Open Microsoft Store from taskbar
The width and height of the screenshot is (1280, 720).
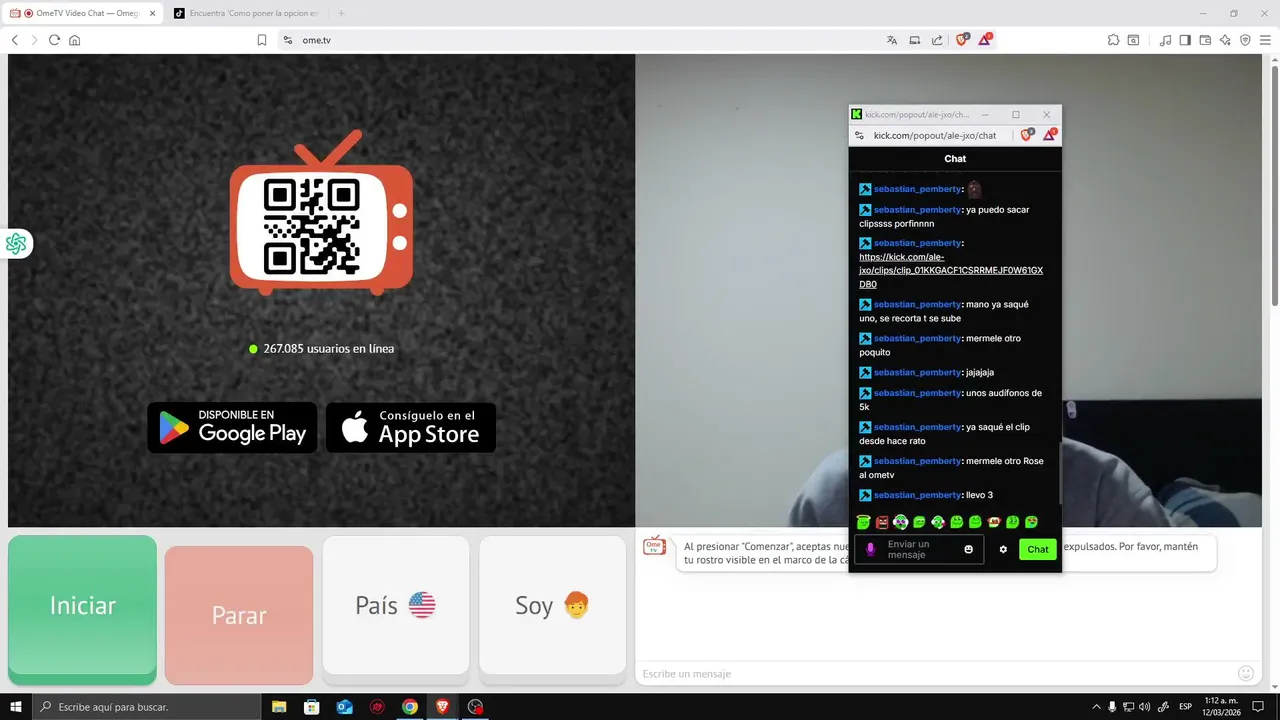click(x=312, y=707)
